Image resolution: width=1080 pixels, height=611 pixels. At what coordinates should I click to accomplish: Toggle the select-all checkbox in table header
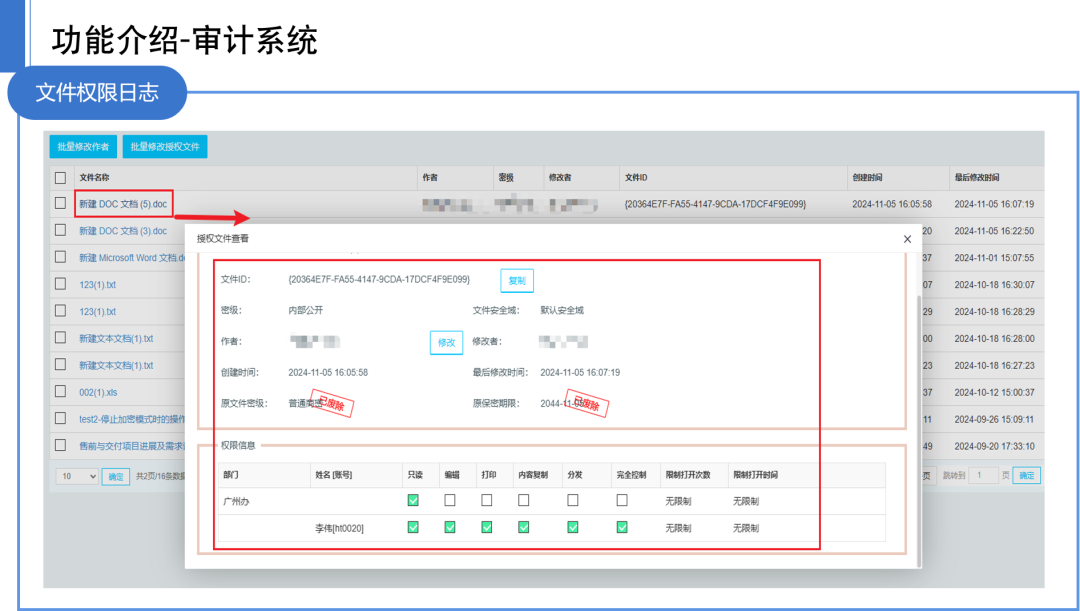coord(61,178)
